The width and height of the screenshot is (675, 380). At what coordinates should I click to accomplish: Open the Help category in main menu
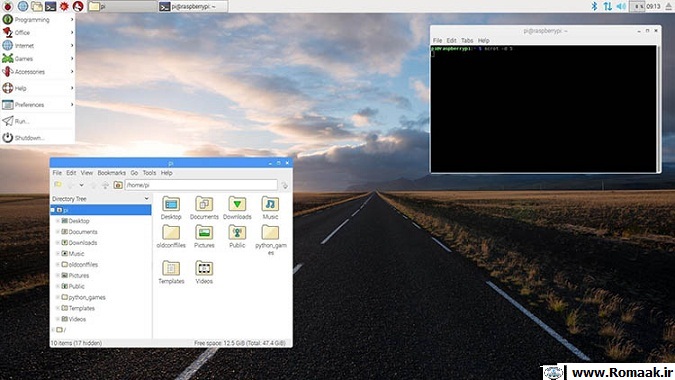(x=37, y=88)
